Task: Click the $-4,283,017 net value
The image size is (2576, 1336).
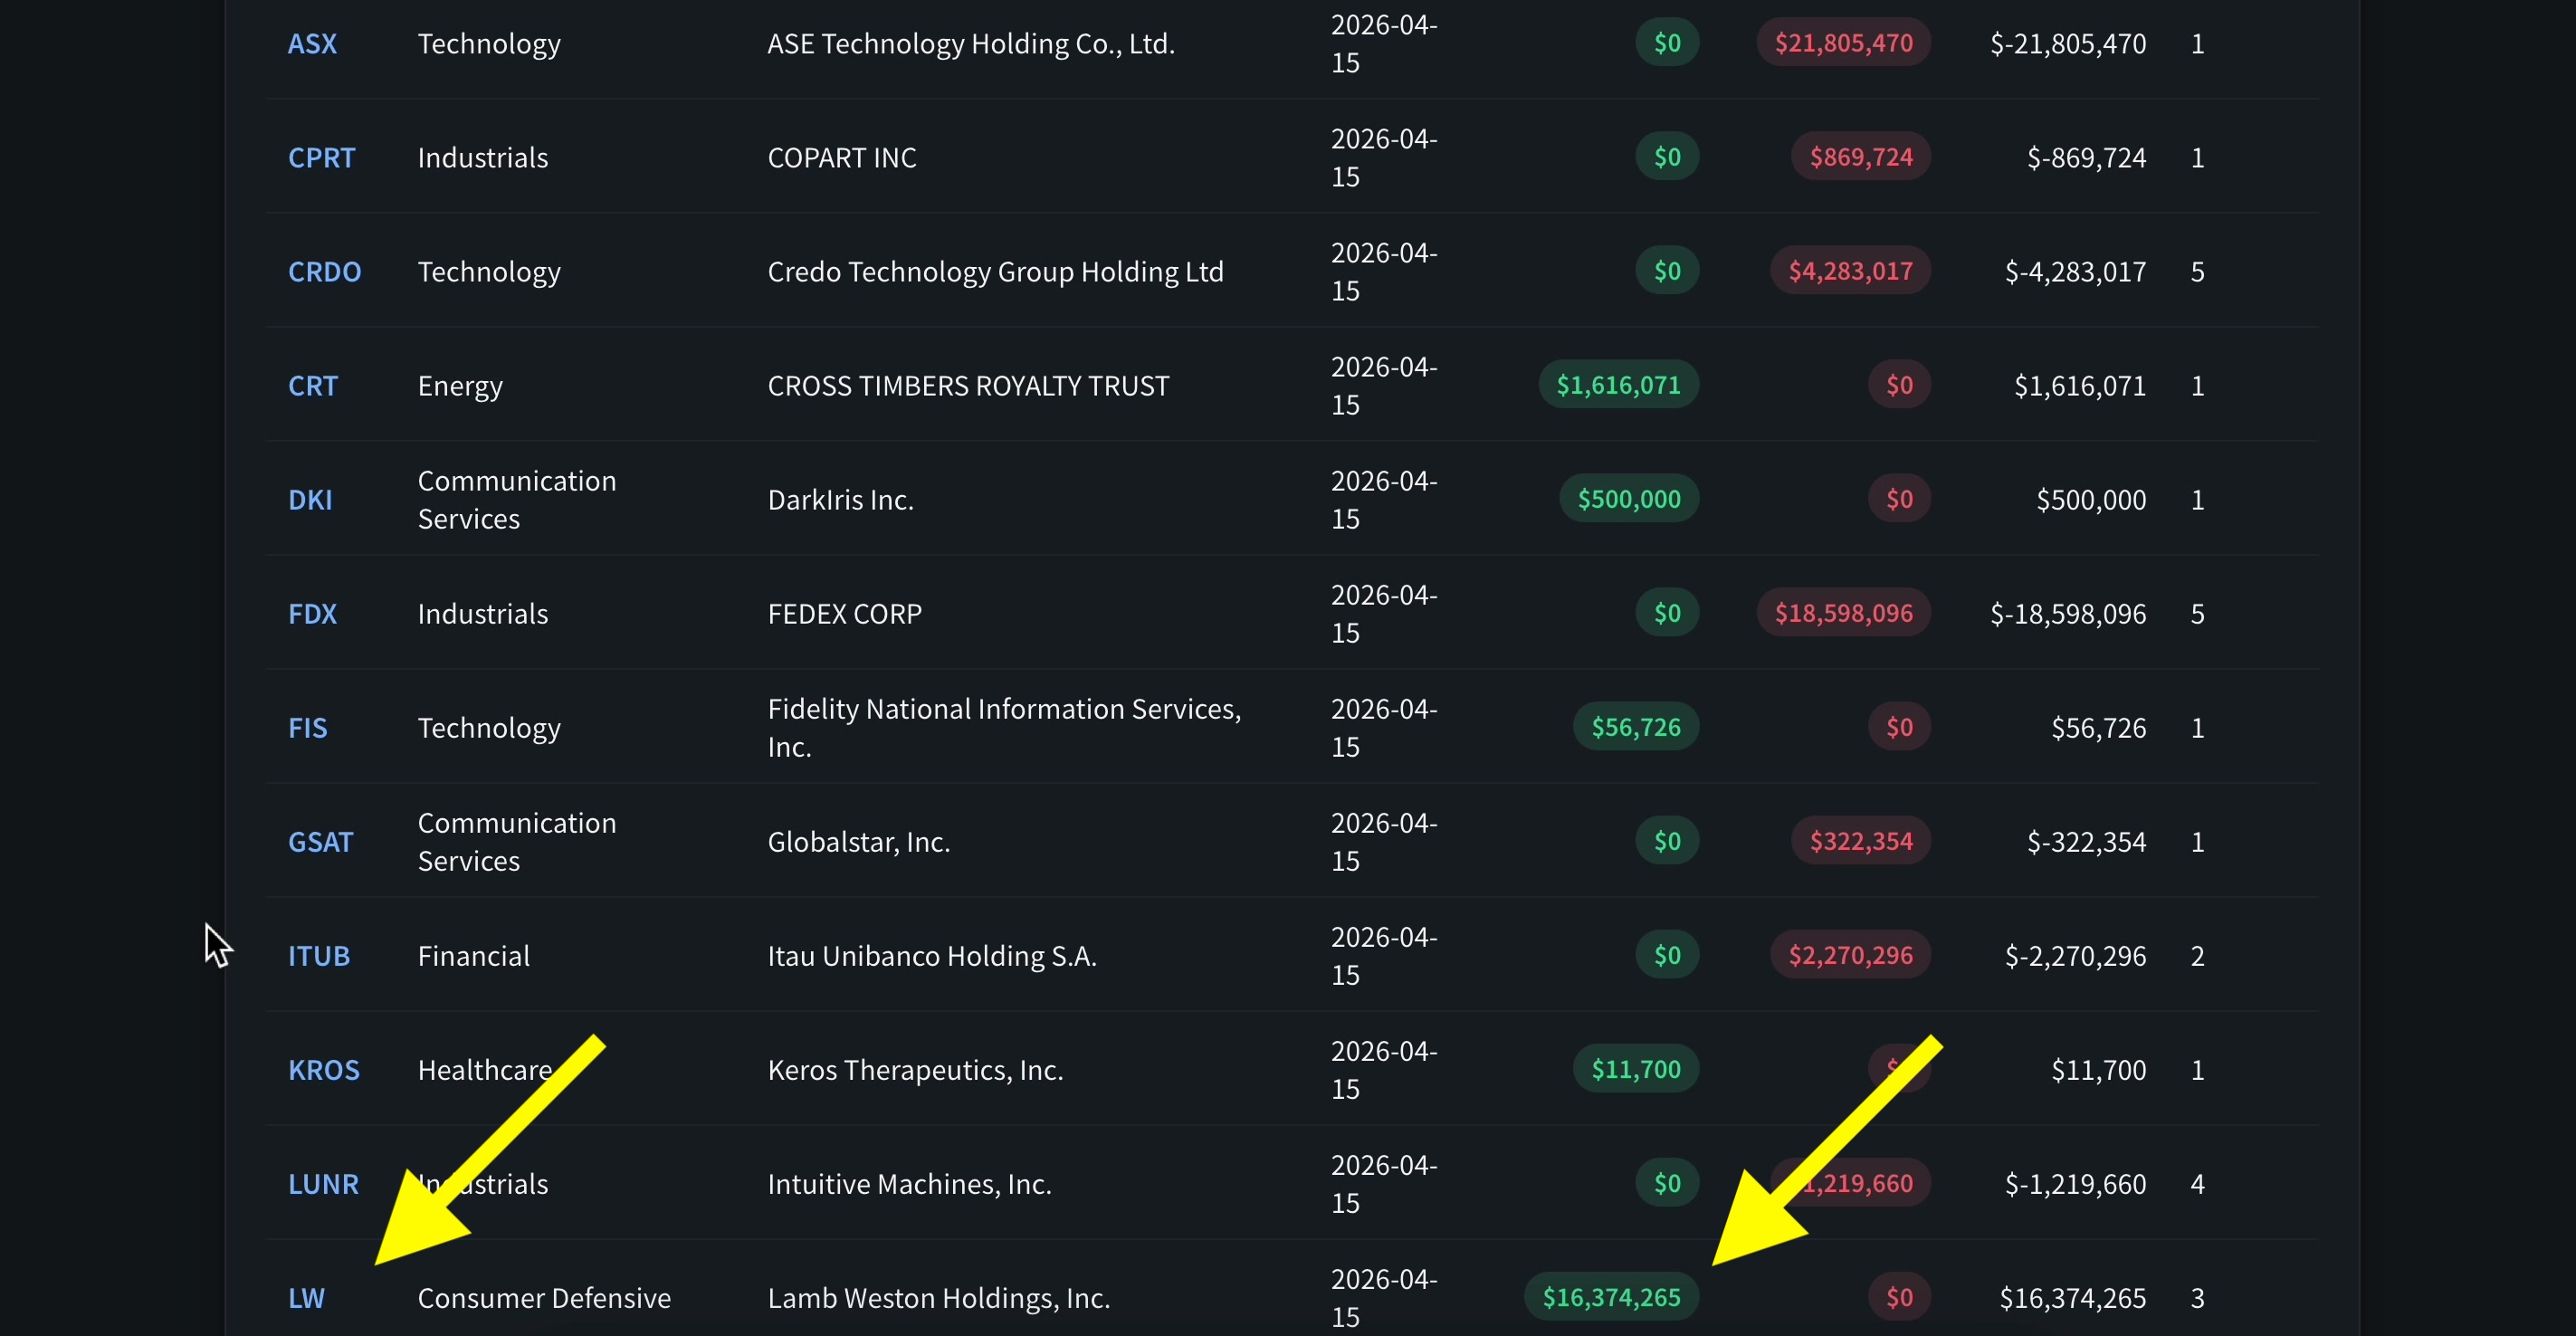Action: 2075,271
